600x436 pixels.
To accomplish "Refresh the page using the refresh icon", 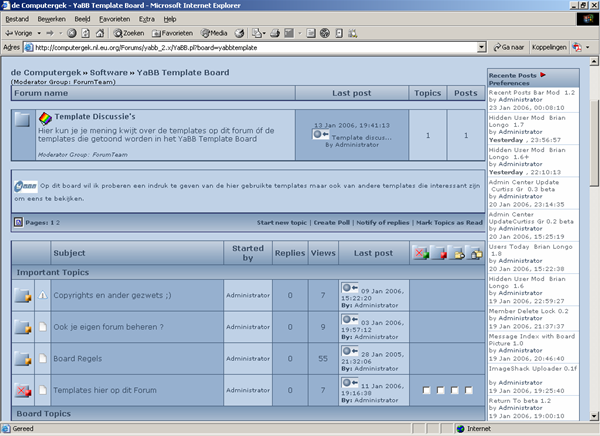I will click(86, 33).
